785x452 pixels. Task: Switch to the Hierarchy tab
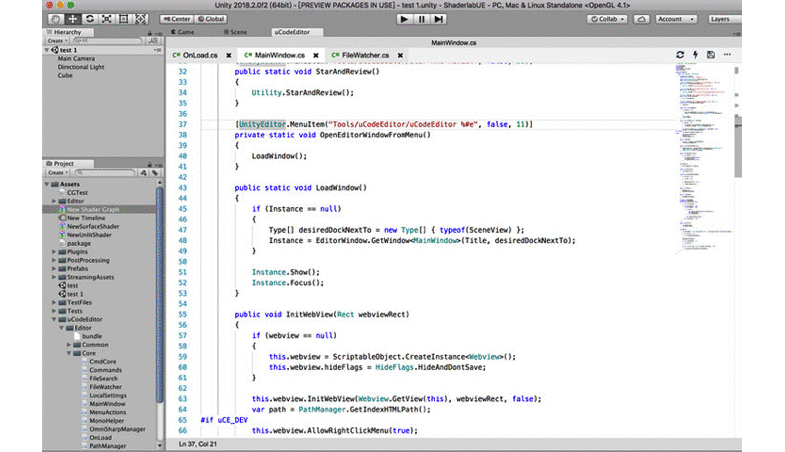pos(68,32)
